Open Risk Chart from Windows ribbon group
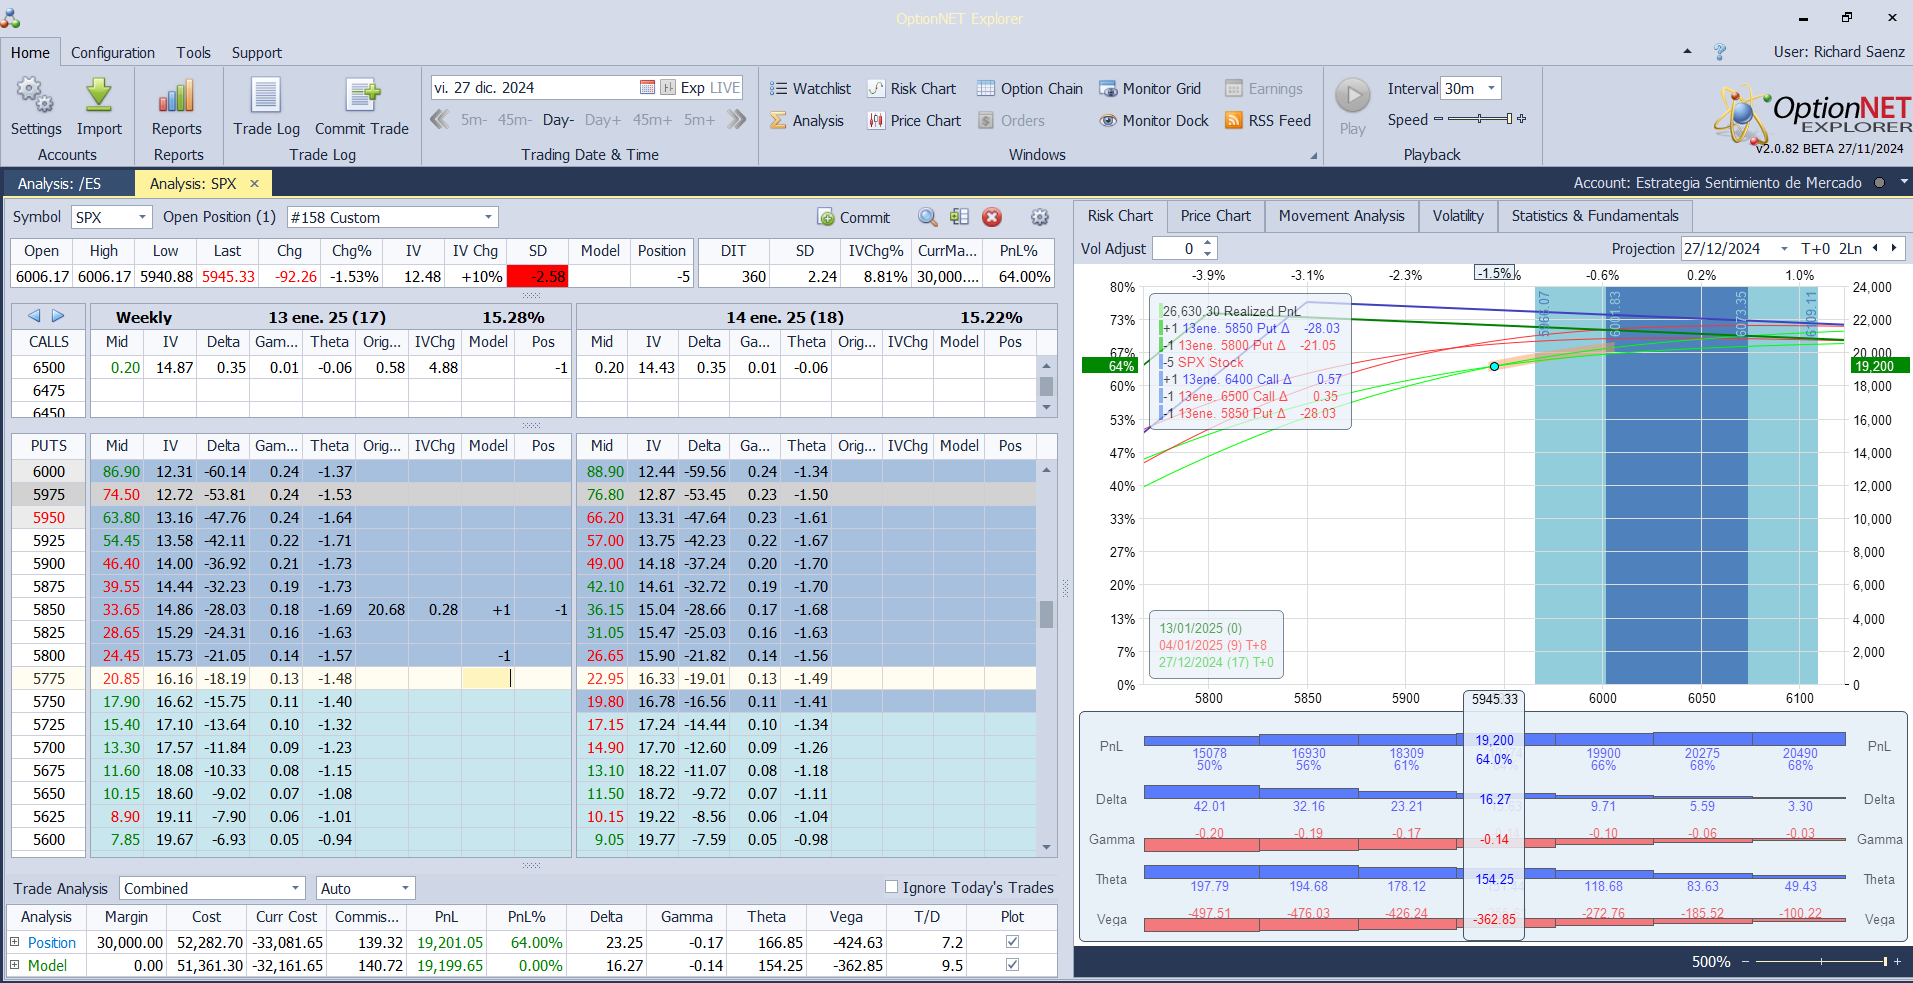This screenshot has height=983, width=1913. 911,89
